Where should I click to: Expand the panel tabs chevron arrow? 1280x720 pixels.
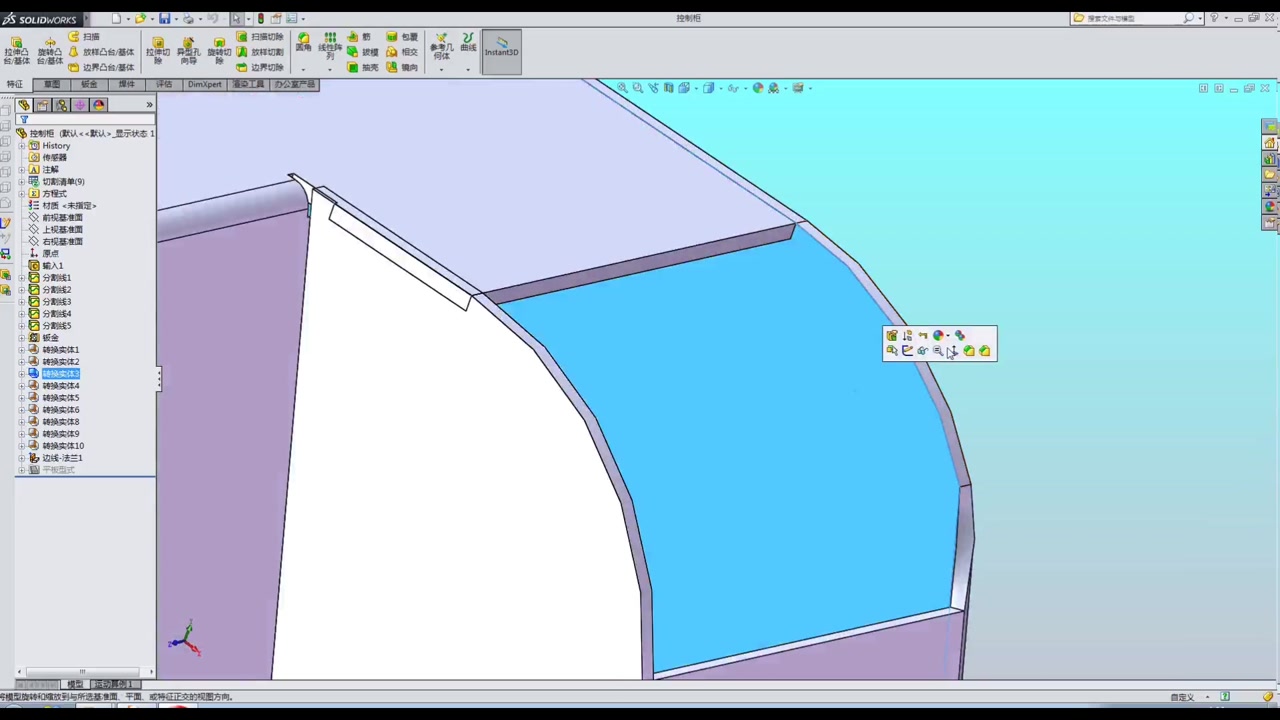coord(149,105)
